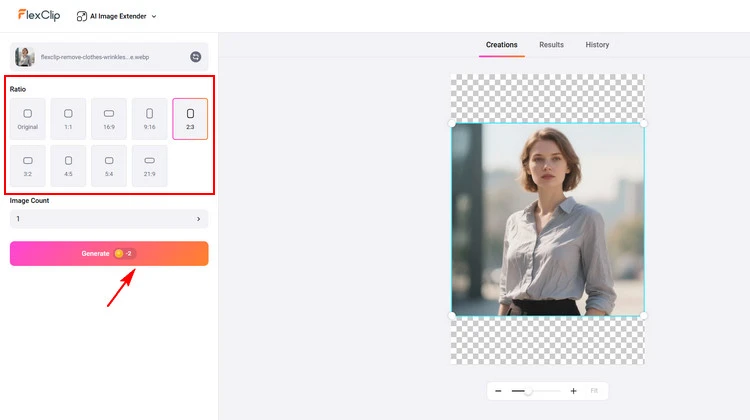750x420 pixels.
Task: Select the 21:9 ratio option
Action: 150,166
